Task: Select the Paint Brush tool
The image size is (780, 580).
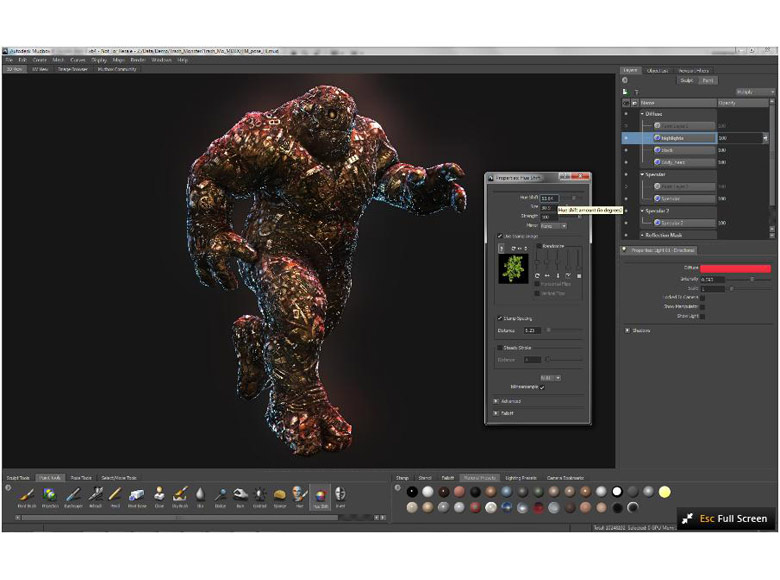Action: coord(27,495)
